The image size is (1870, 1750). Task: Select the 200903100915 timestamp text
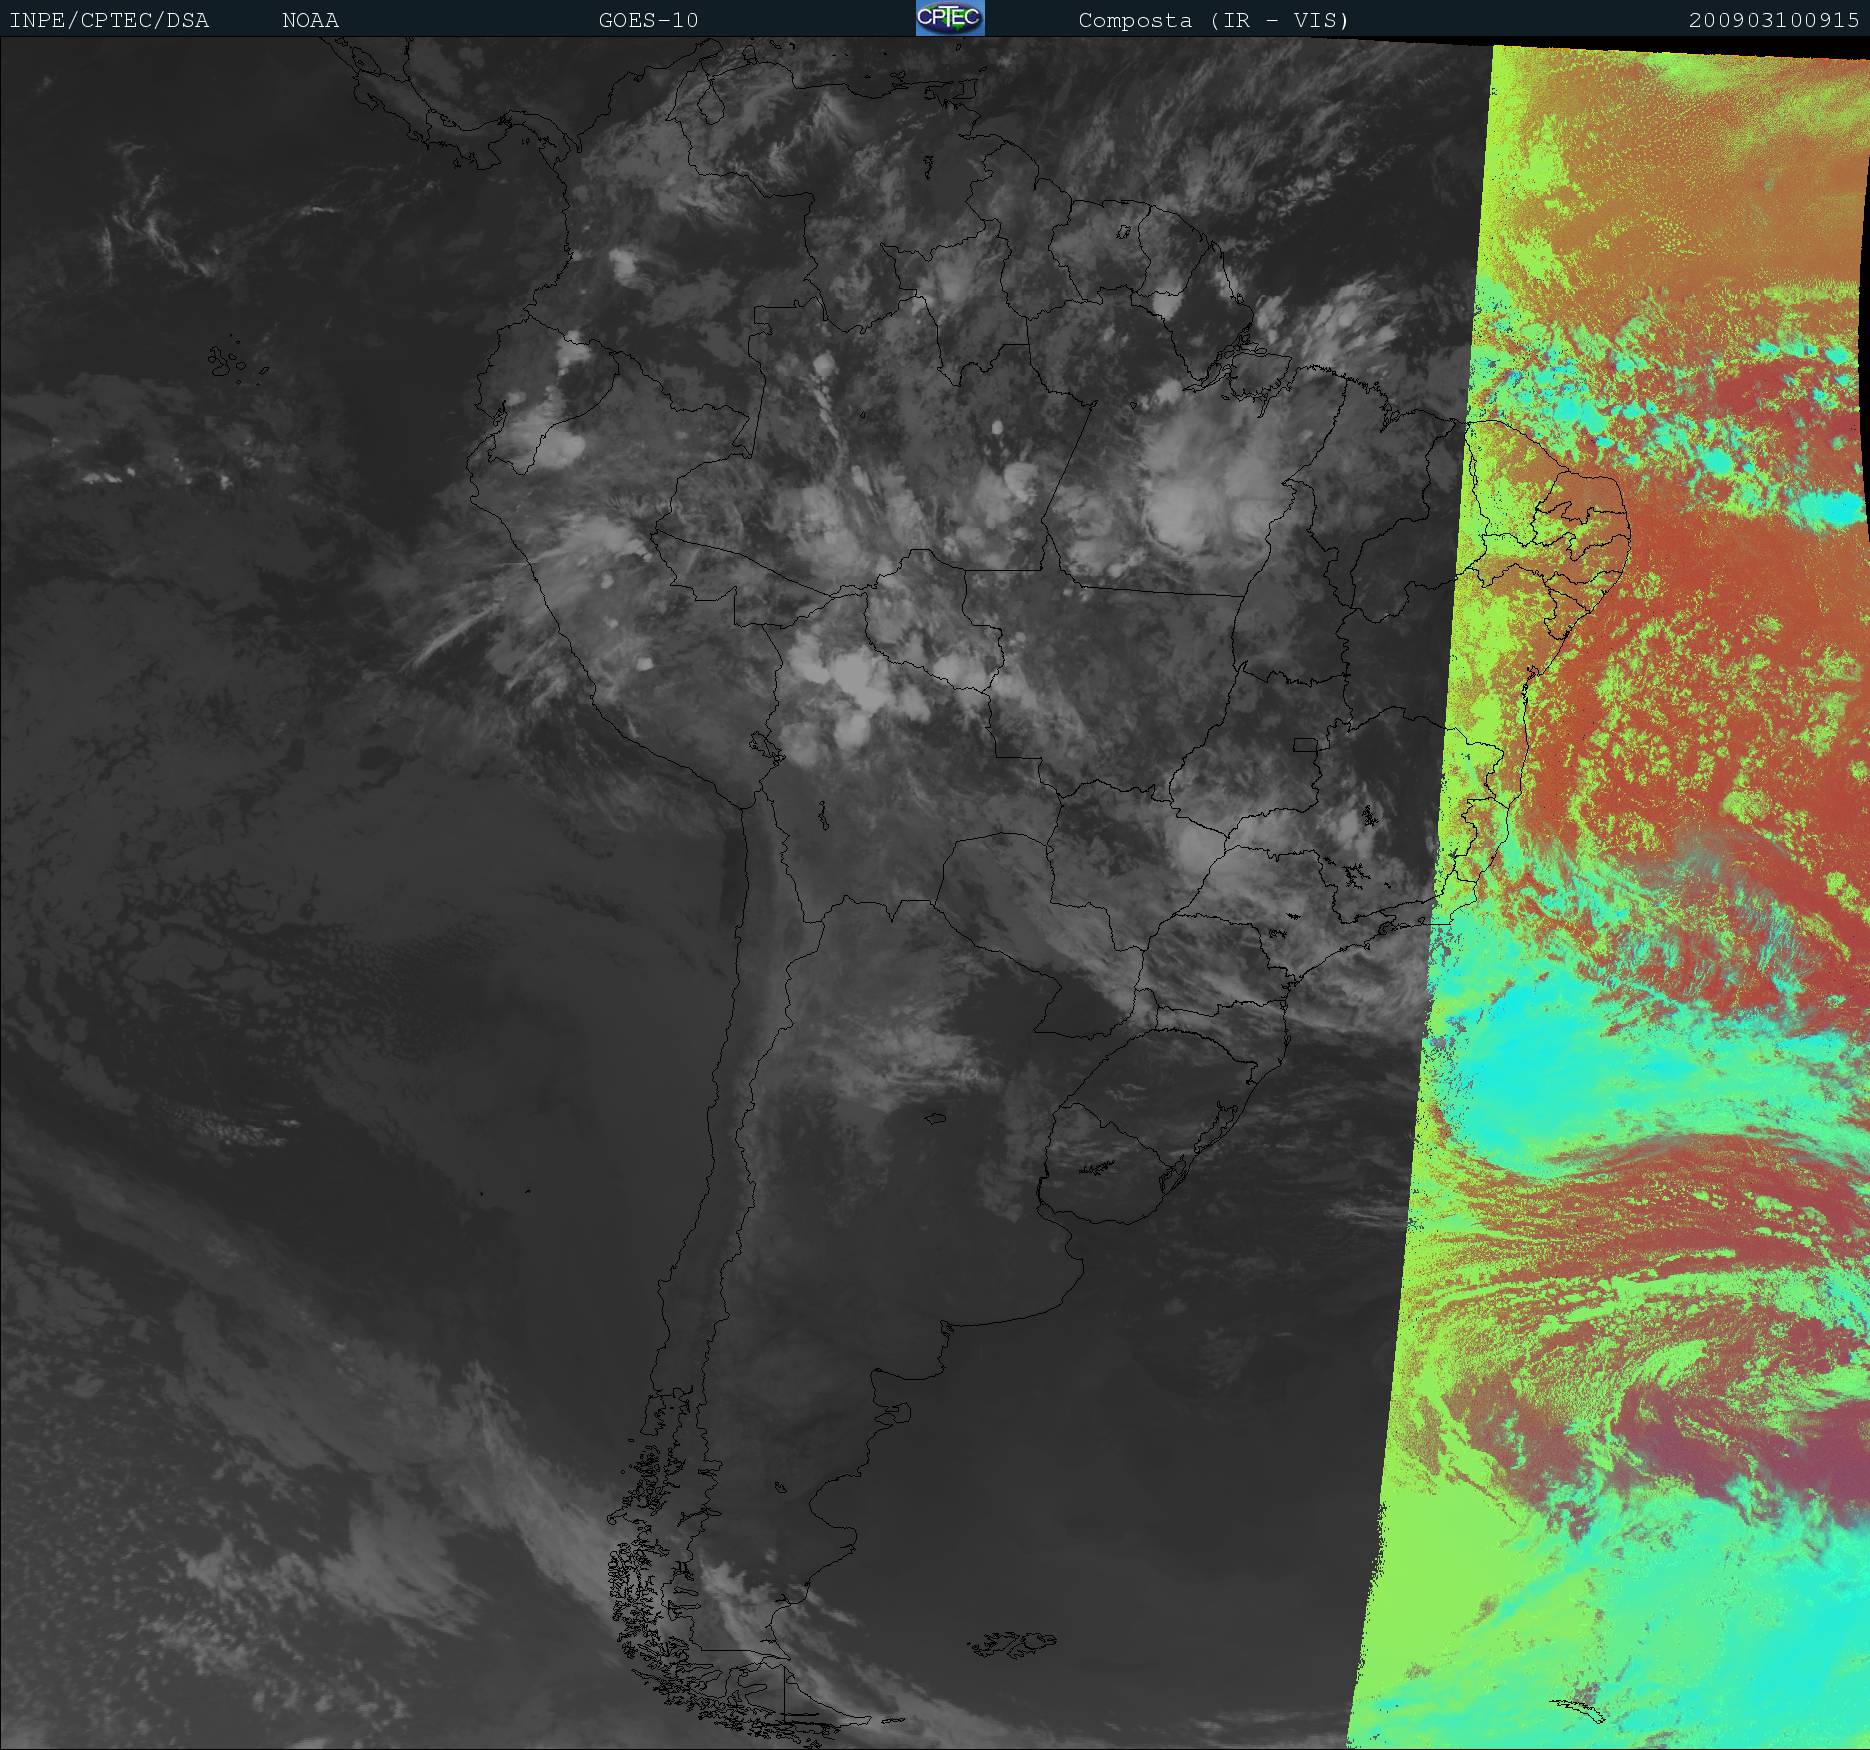coord(1774,20)
